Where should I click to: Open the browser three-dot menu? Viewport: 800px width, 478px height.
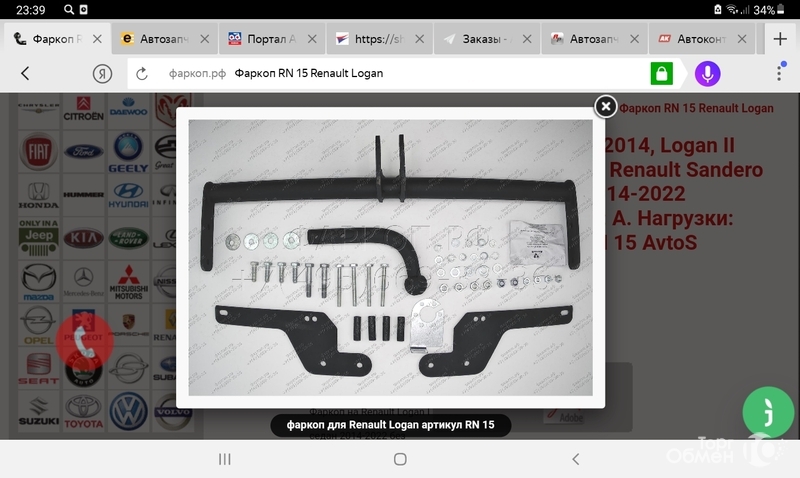779,72
